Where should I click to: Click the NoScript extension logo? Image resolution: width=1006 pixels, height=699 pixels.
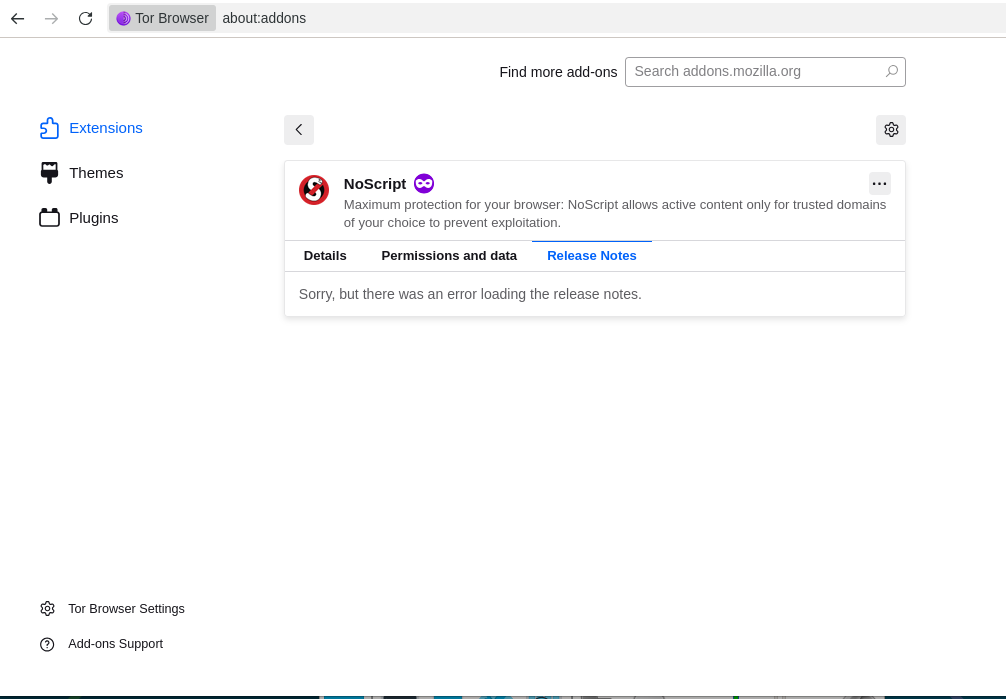pos(314,190)
